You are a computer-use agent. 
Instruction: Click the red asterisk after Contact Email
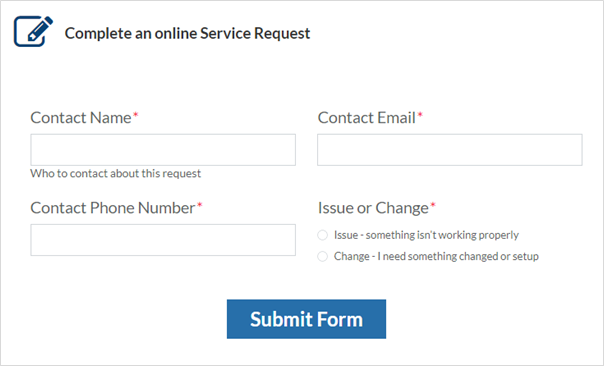(420, 114)
